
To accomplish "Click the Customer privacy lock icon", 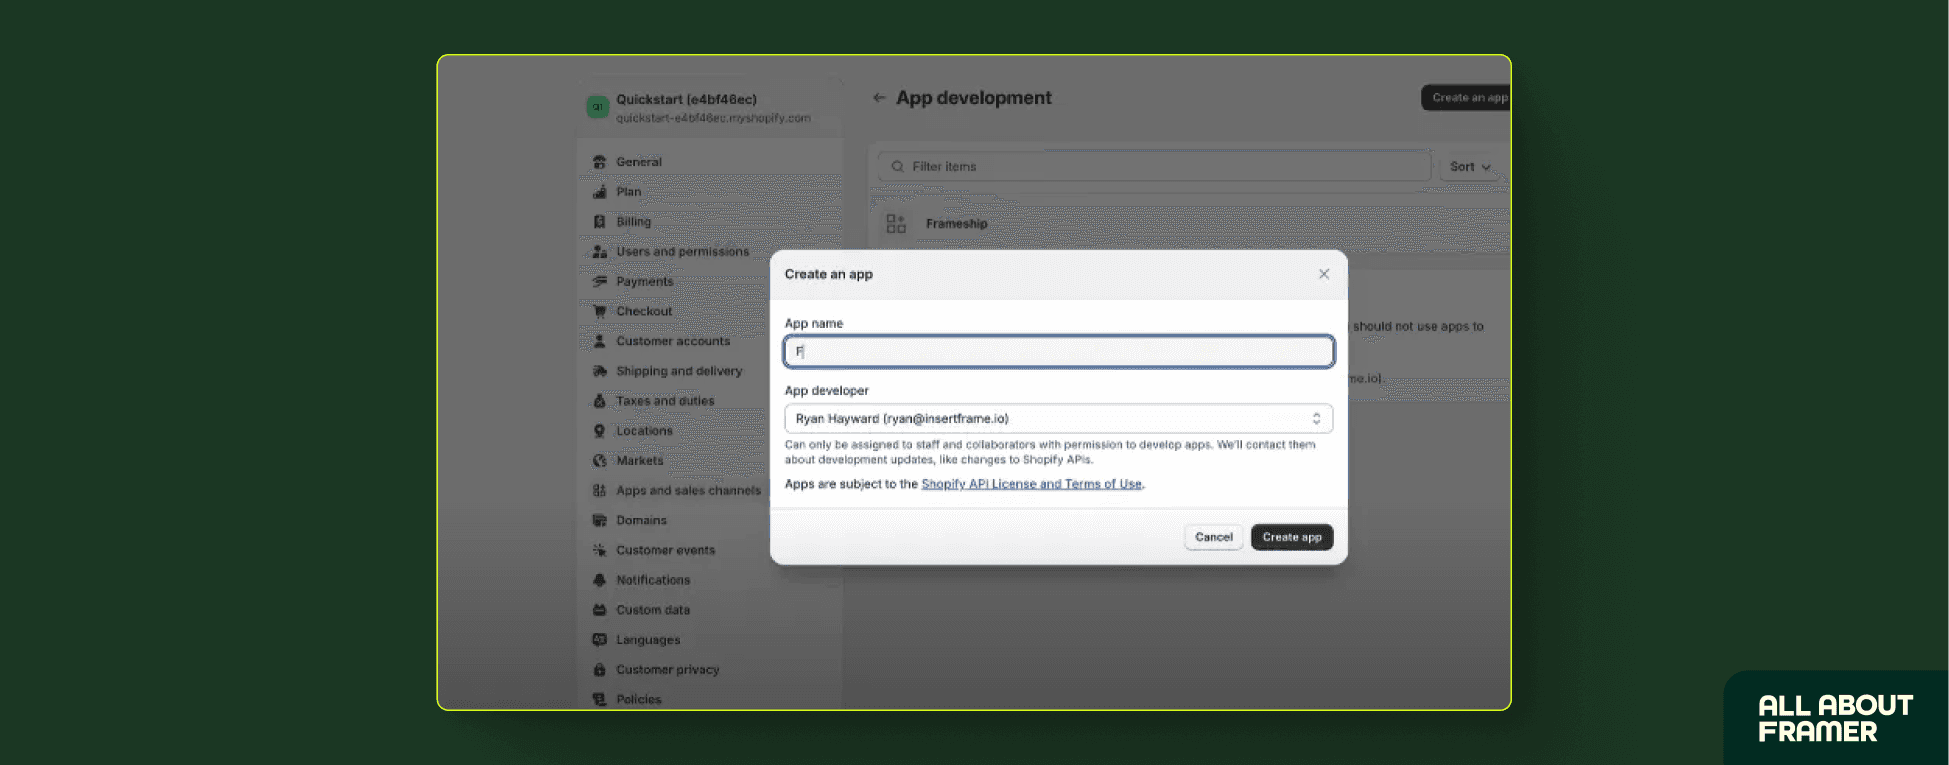I will click(600, 670).
